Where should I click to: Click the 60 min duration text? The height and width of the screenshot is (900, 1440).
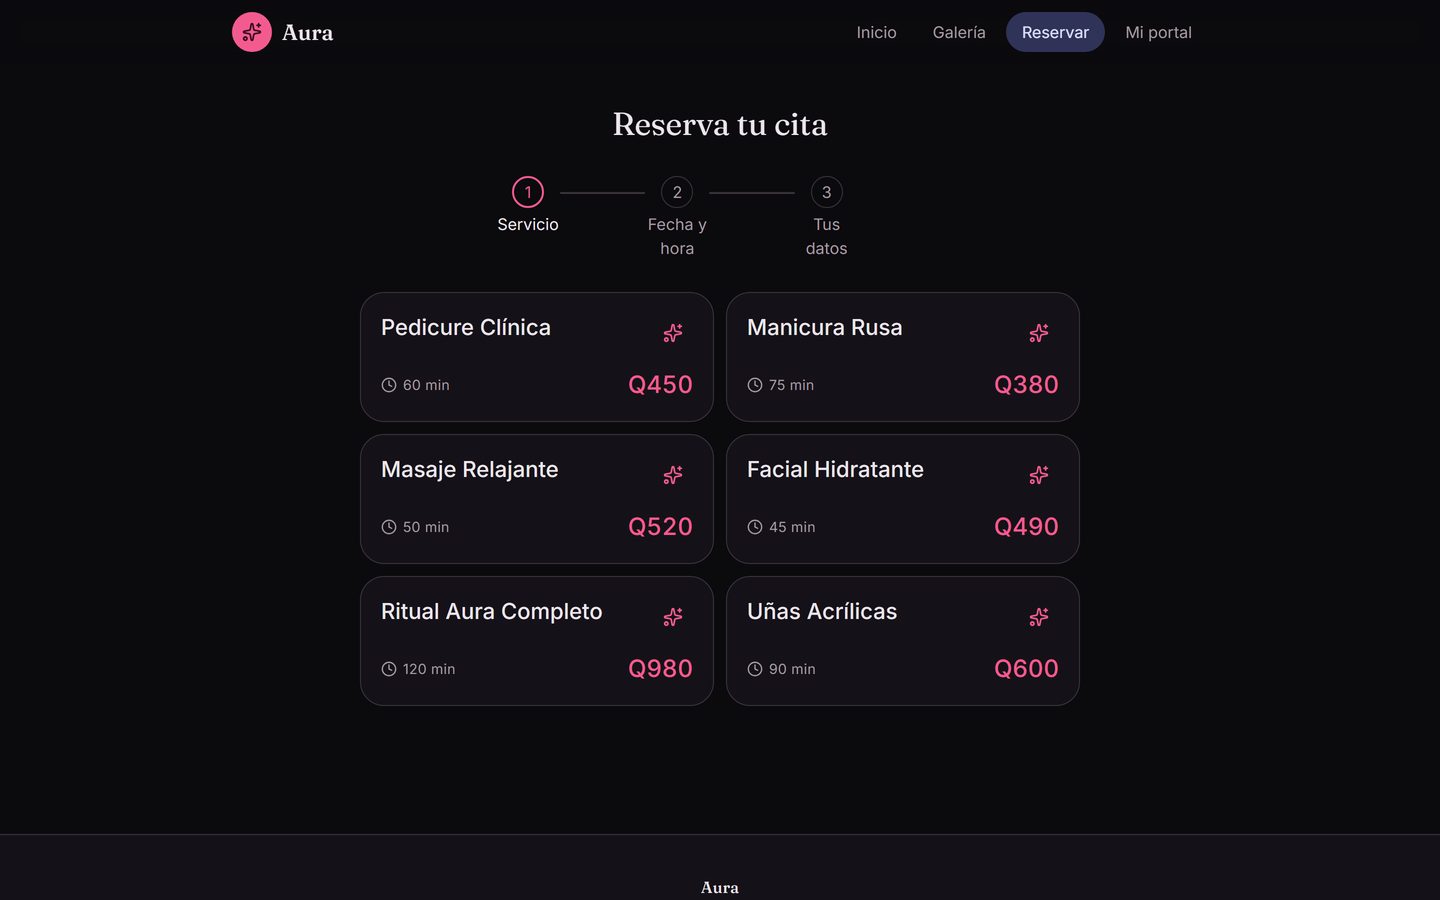426,385
